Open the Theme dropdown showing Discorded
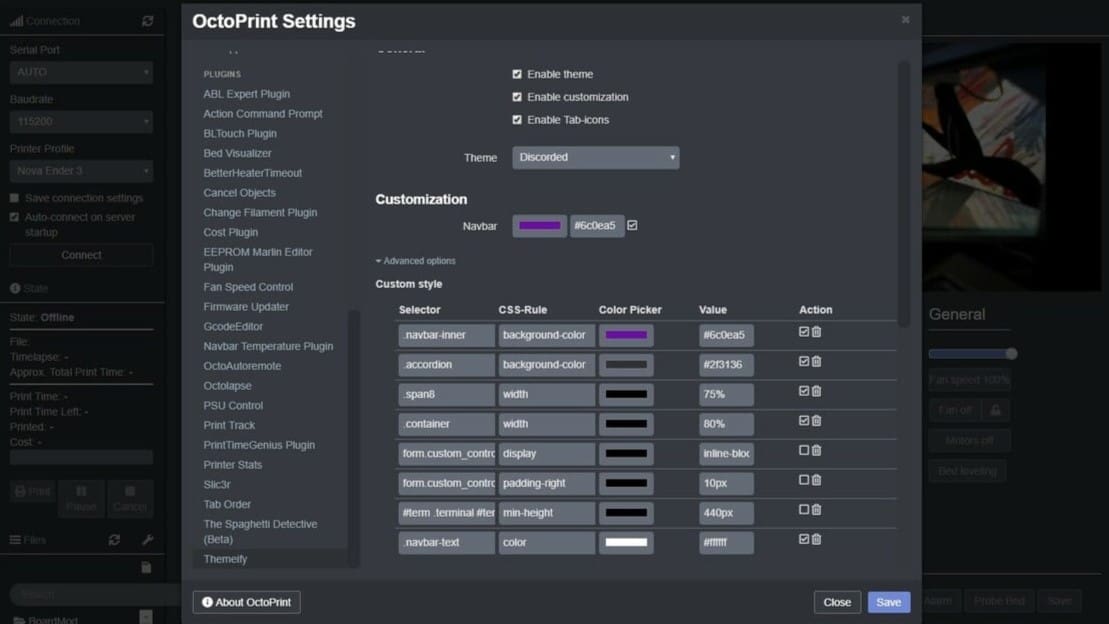This screenshot has width=1109, height=624. (596, 157)
